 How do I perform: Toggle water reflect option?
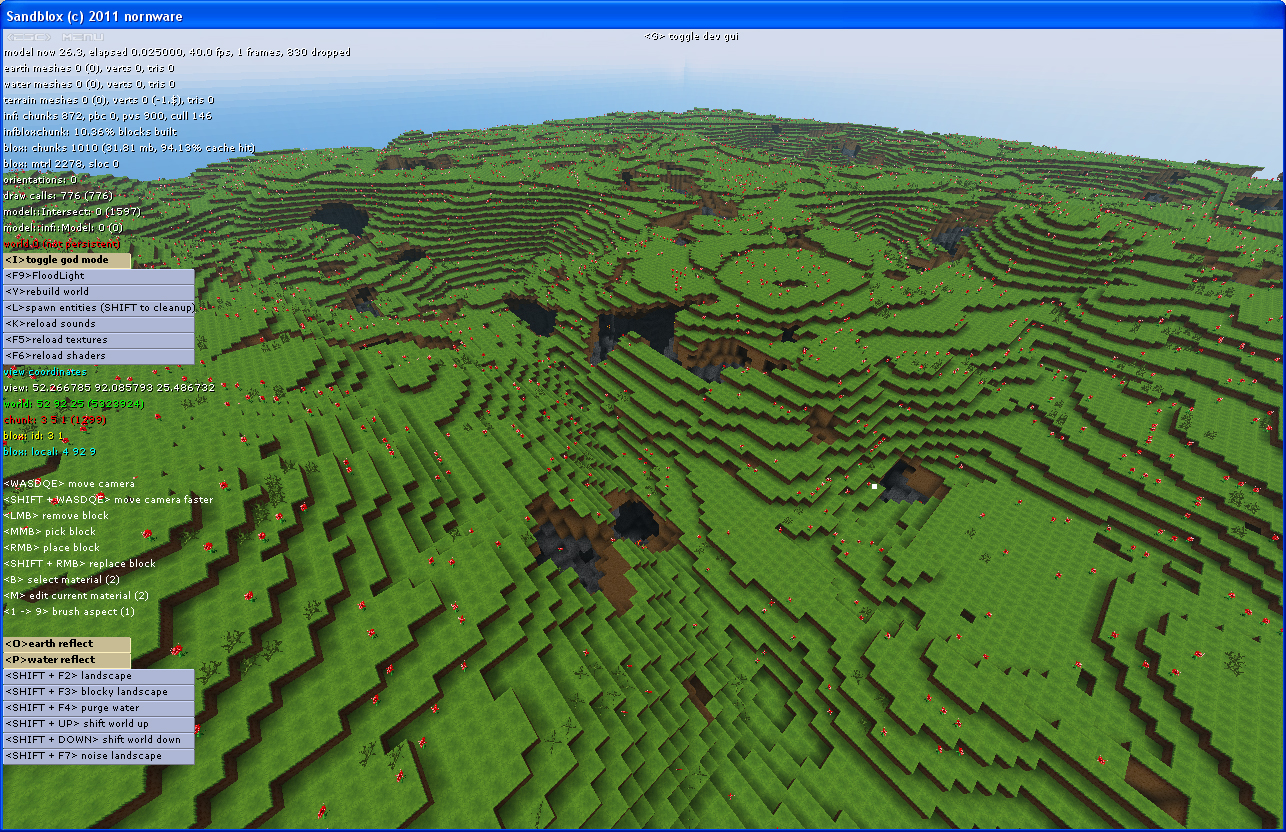click(x=66, y=660)
